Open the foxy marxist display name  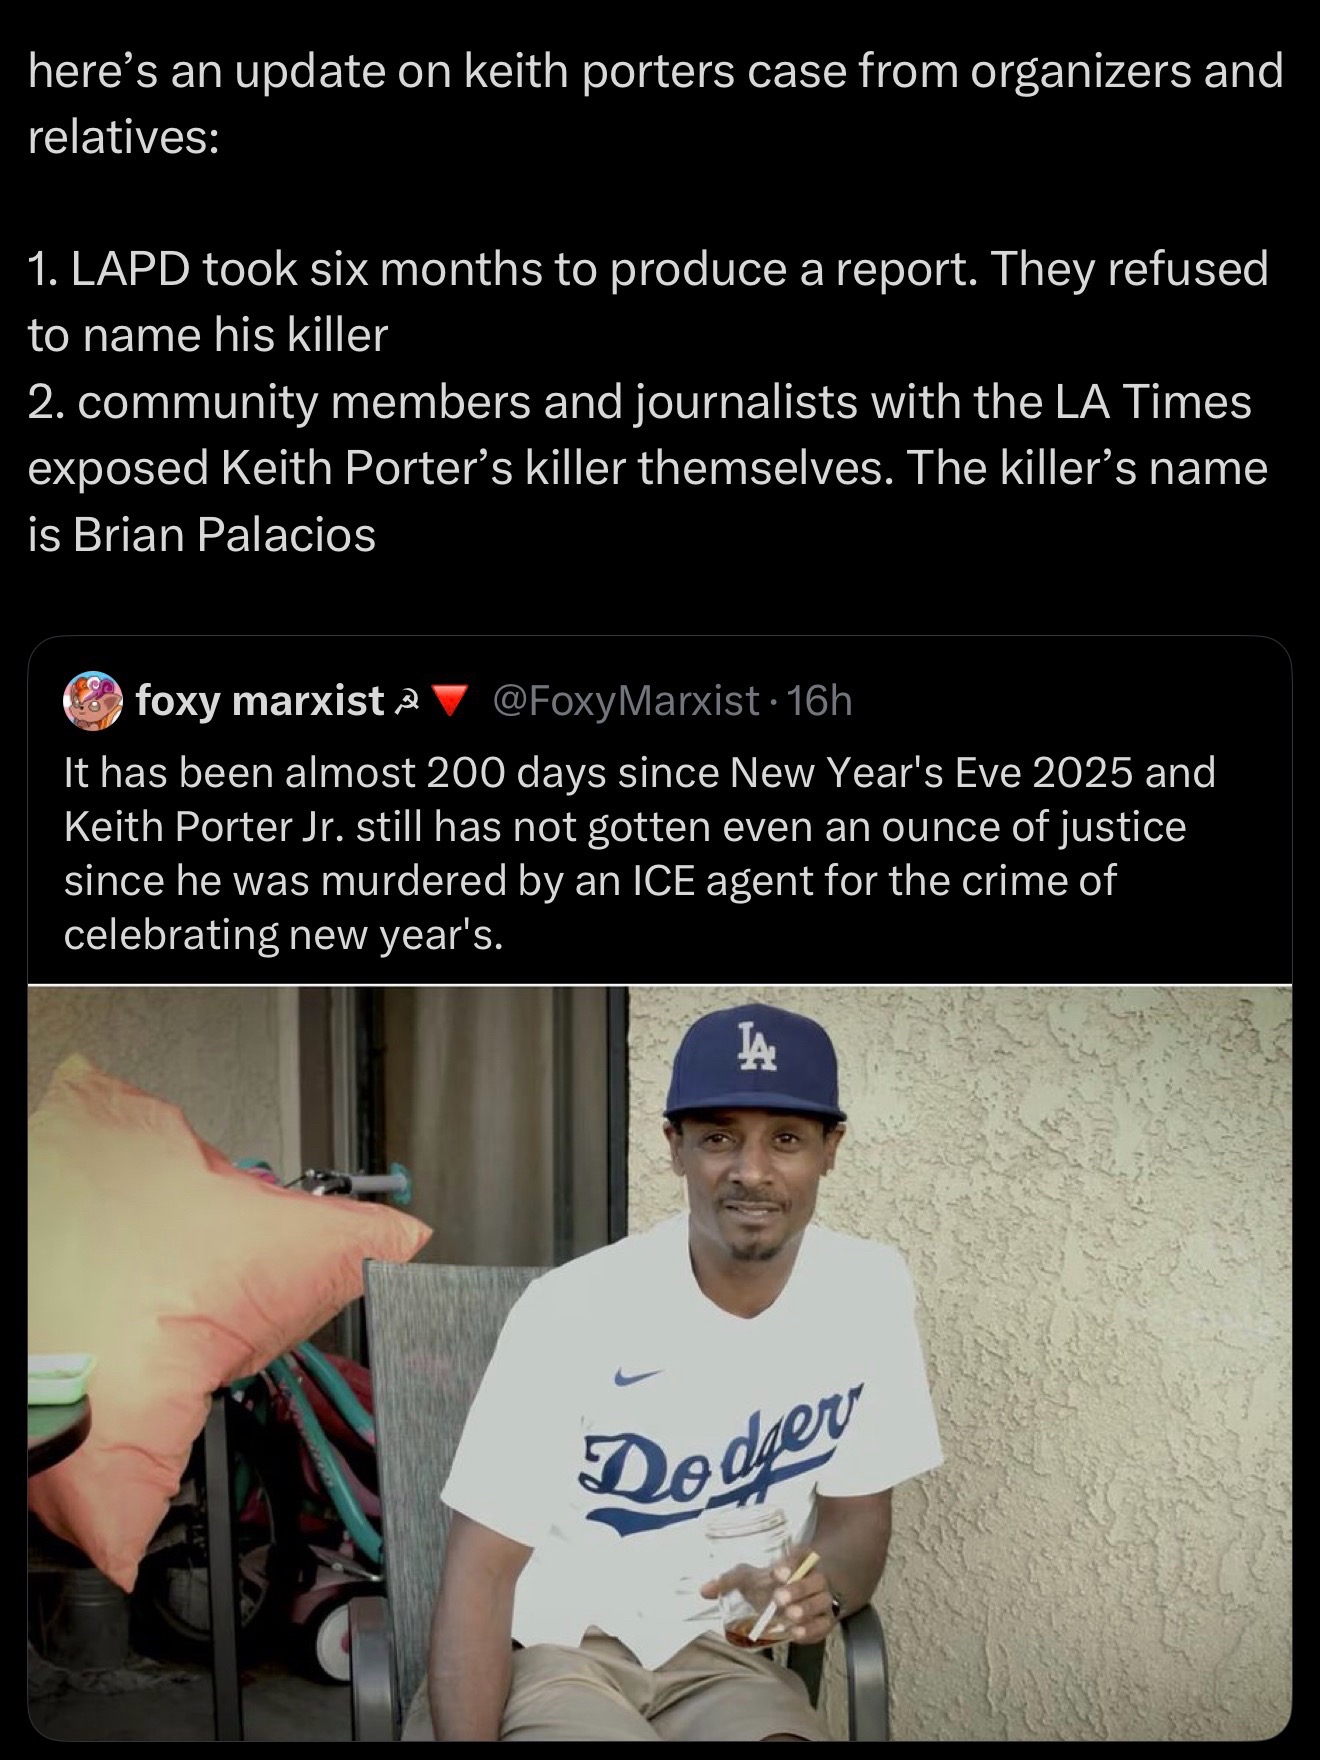tap(260, 702)
